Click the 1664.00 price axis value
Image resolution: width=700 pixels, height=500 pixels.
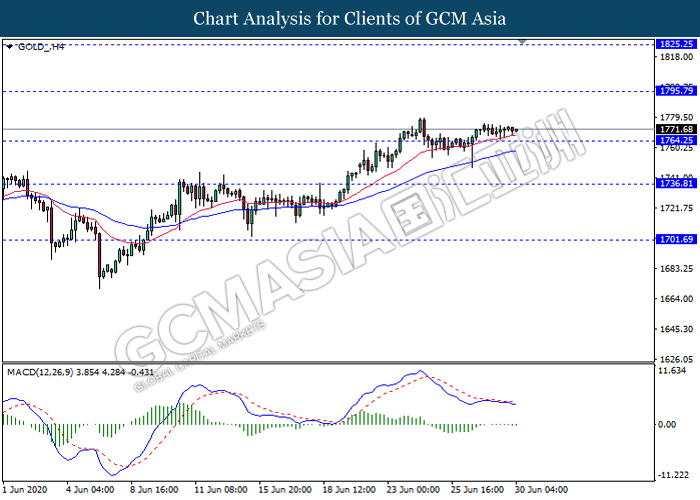pyautogui.click(x=676, y=299)
